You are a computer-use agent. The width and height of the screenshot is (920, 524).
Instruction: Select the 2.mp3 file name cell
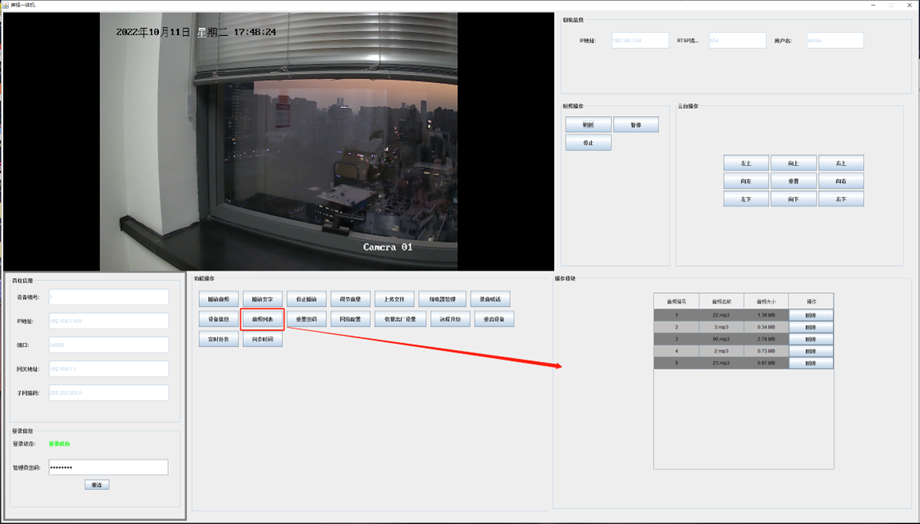coord(721,351)
